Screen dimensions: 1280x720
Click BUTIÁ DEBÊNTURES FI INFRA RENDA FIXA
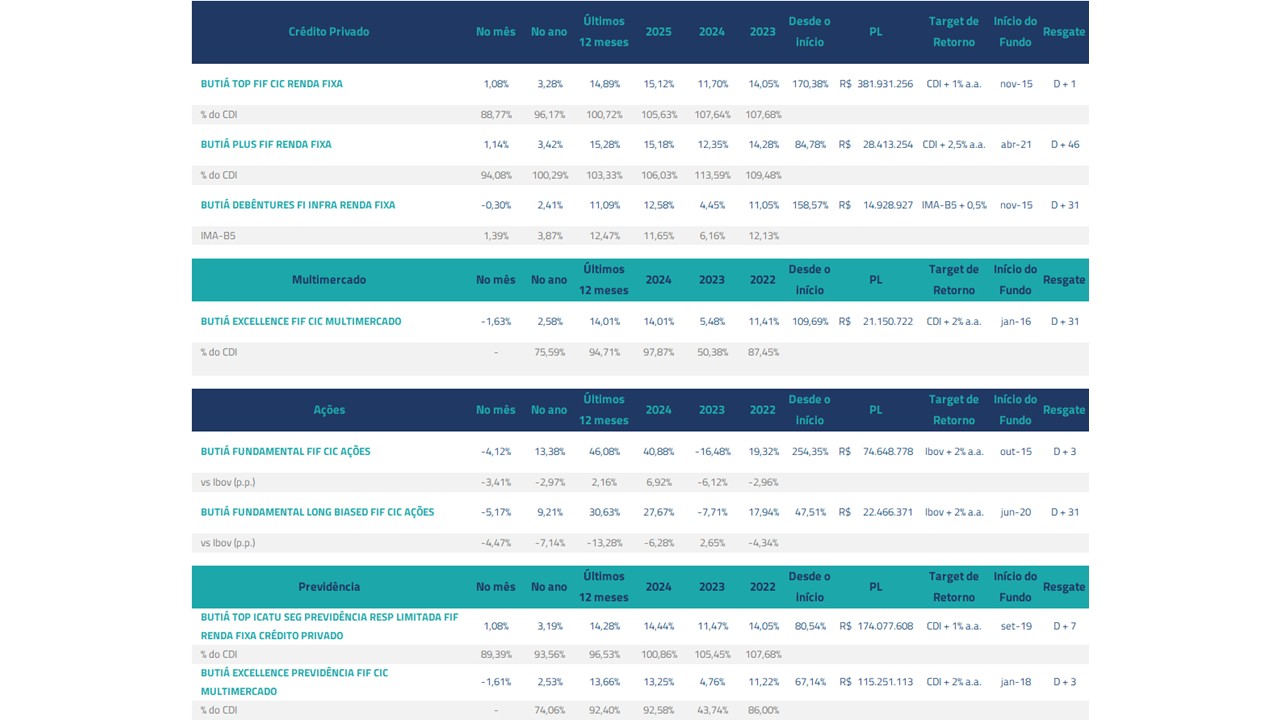297,205
